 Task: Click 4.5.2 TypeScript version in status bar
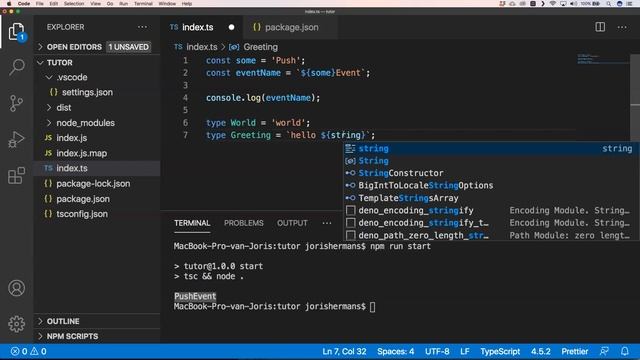[x=540, y=351]
